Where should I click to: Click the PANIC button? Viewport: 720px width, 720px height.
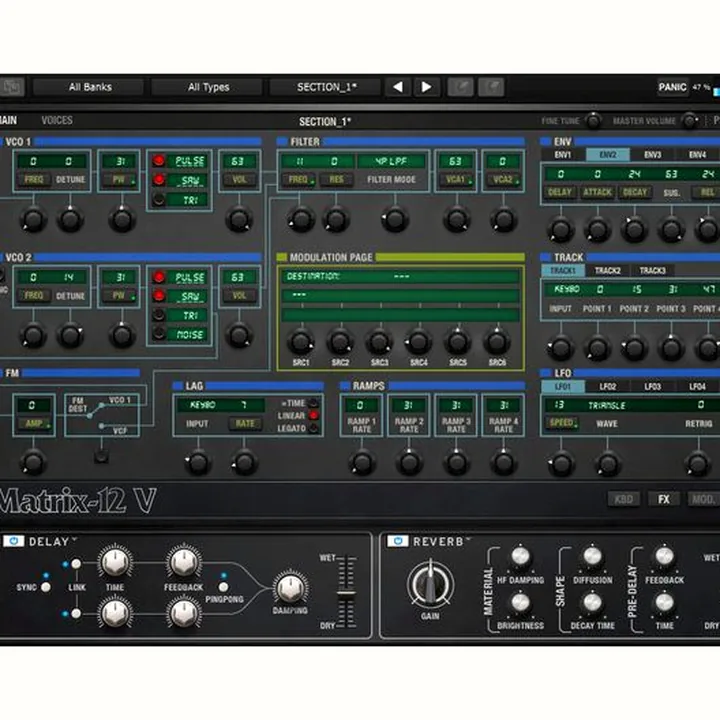(x=672, y=87)
